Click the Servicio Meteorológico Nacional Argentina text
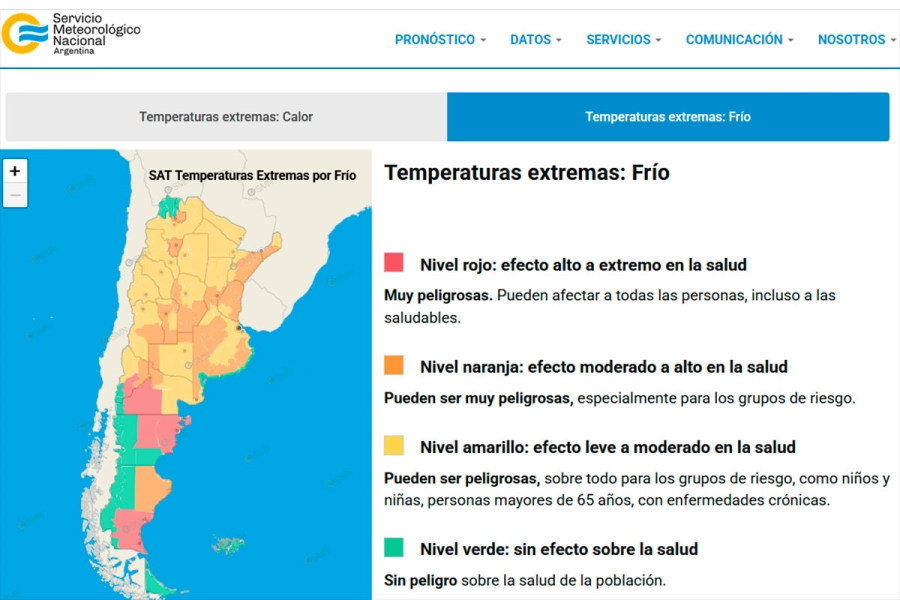The width and height of the screenshot is (900, 600). 96,34
